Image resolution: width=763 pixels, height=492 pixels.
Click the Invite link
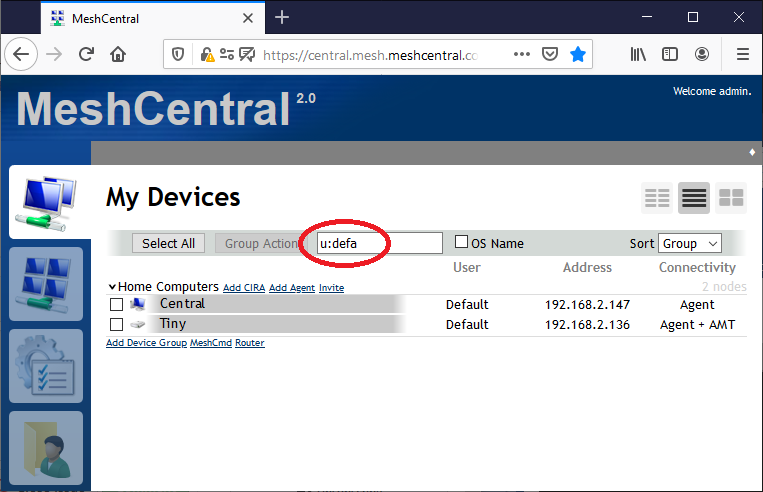coord(331,288)
